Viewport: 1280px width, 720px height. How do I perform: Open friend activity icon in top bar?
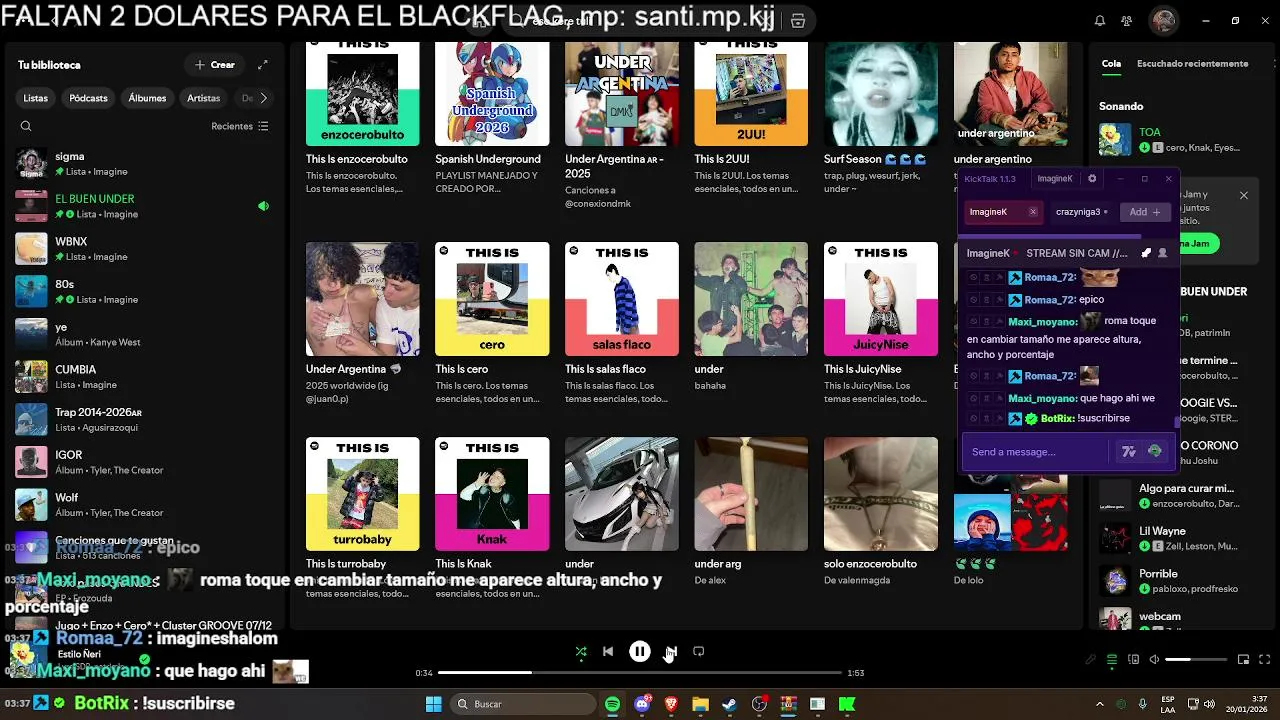pos(1127,20)
